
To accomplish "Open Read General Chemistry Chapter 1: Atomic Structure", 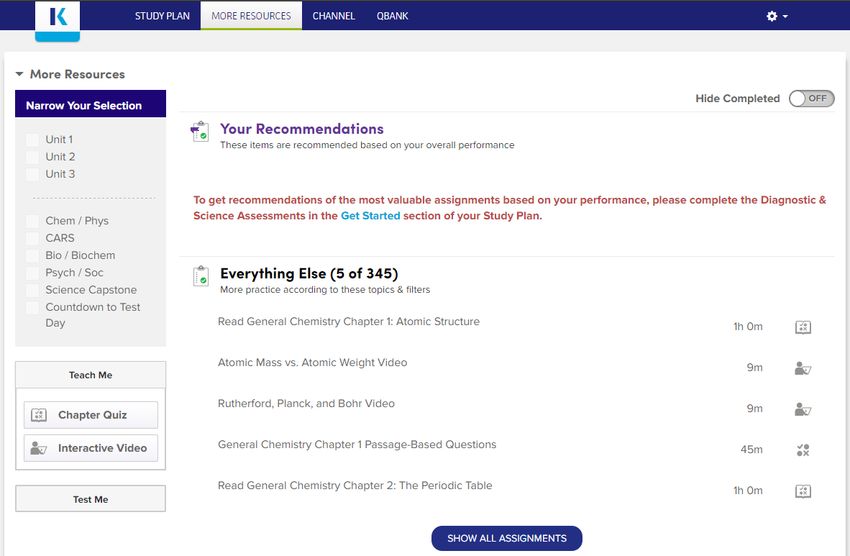I will (349, 321).
